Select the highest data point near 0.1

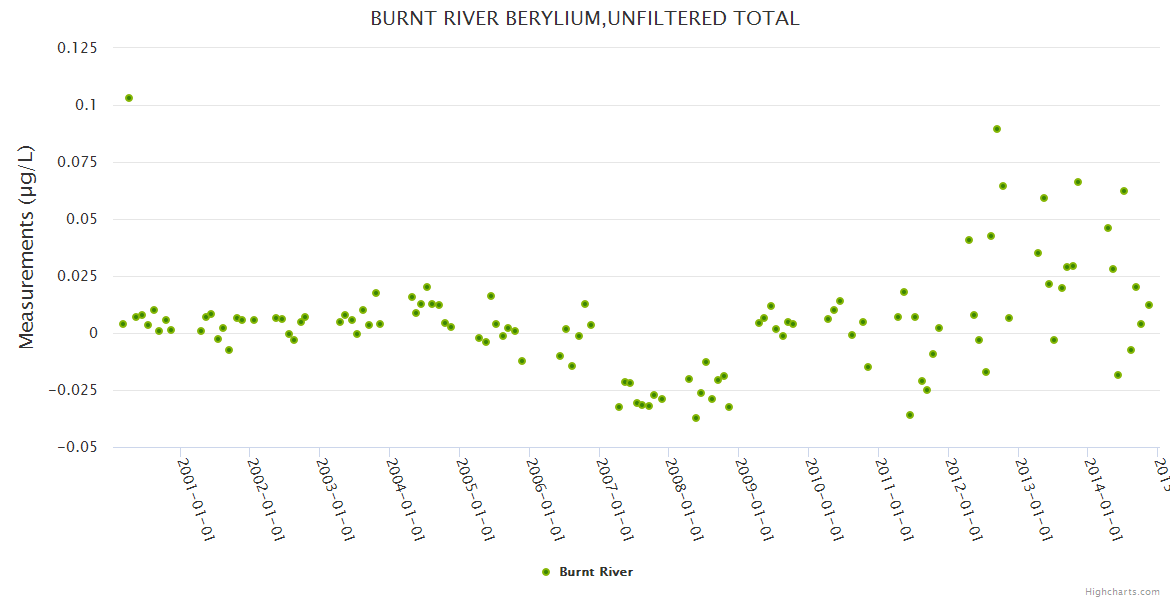[129, 98]
